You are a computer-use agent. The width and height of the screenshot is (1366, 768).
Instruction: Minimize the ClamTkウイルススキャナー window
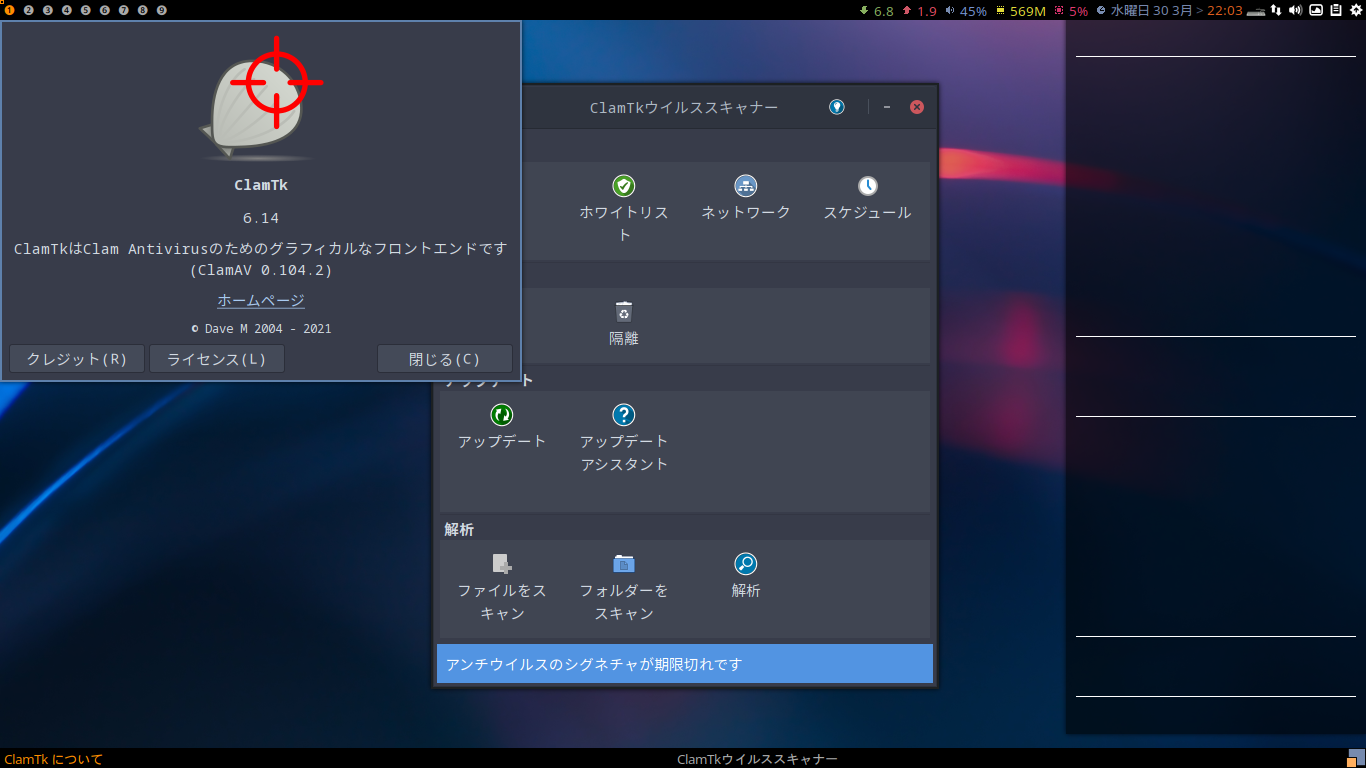pos(887,107)
